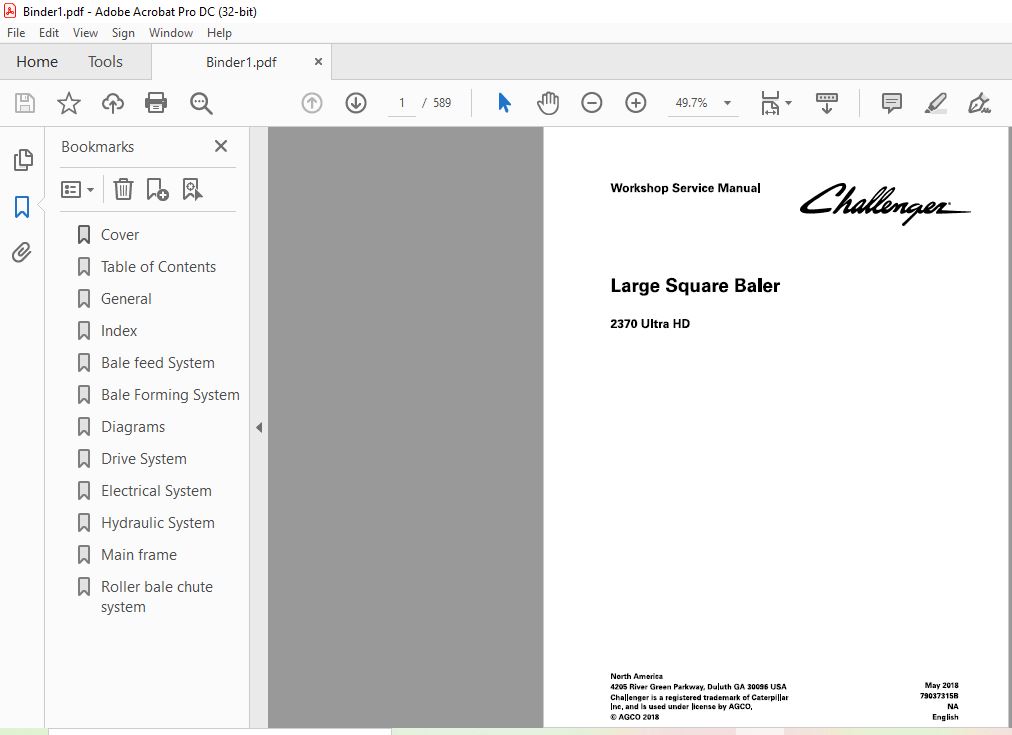The image size is (1012, 735).
Task: Close the Binder1.pdf tab
Action: click(318, 62)
